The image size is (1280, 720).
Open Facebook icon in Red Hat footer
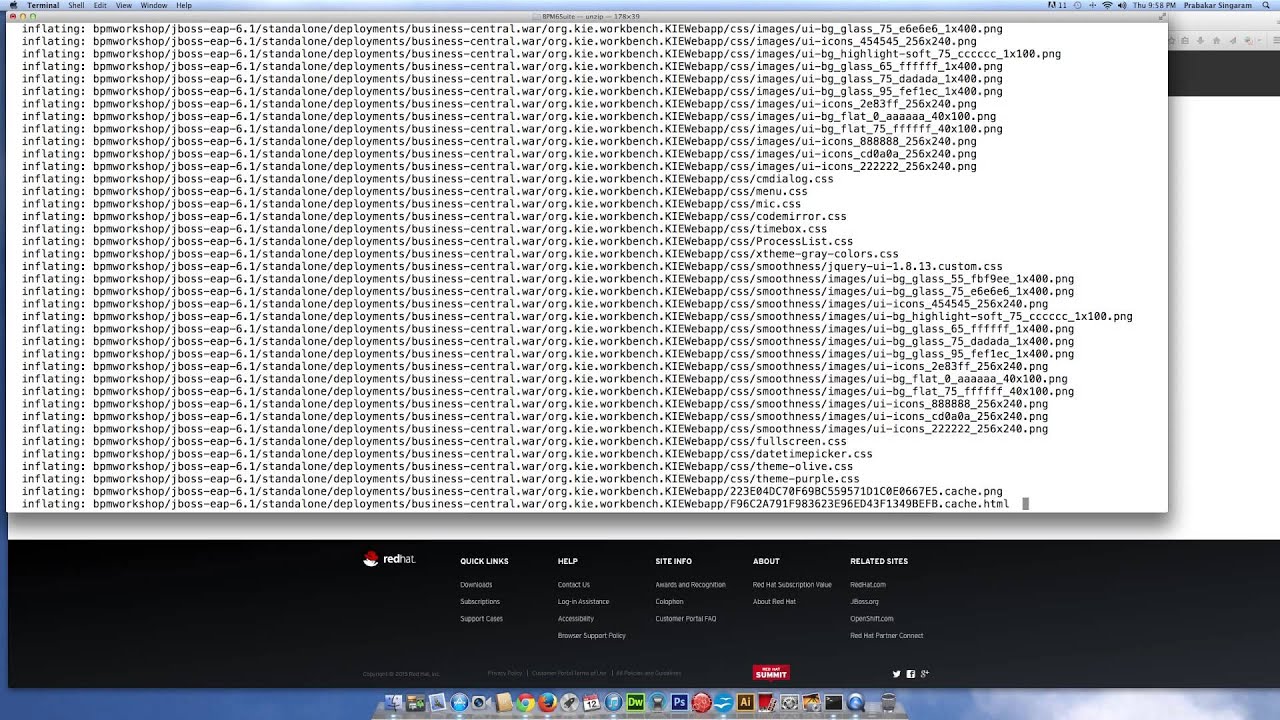911,674
